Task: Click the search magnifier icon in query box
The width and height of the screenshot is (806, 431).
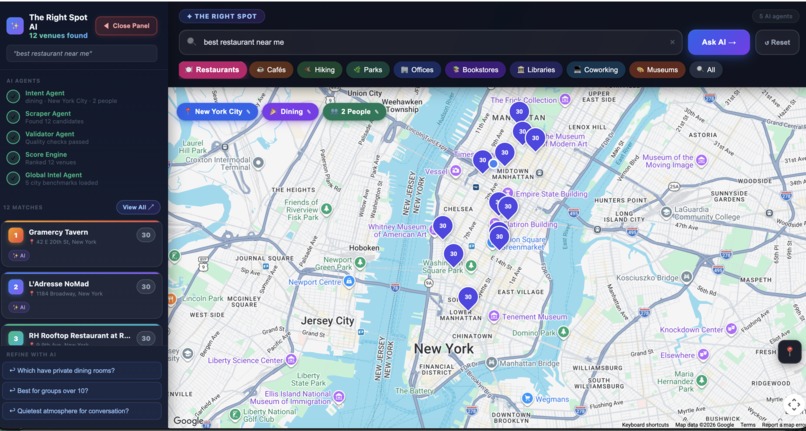Action: (191, 42)
